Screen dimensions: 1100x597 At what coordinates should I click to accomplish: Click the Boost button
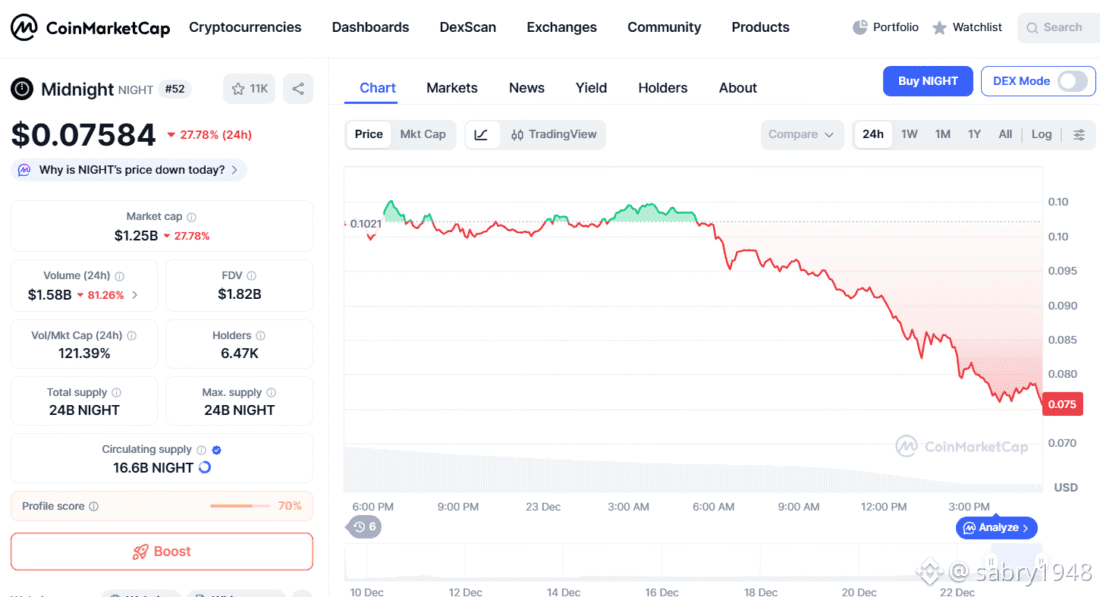[162, 552]
